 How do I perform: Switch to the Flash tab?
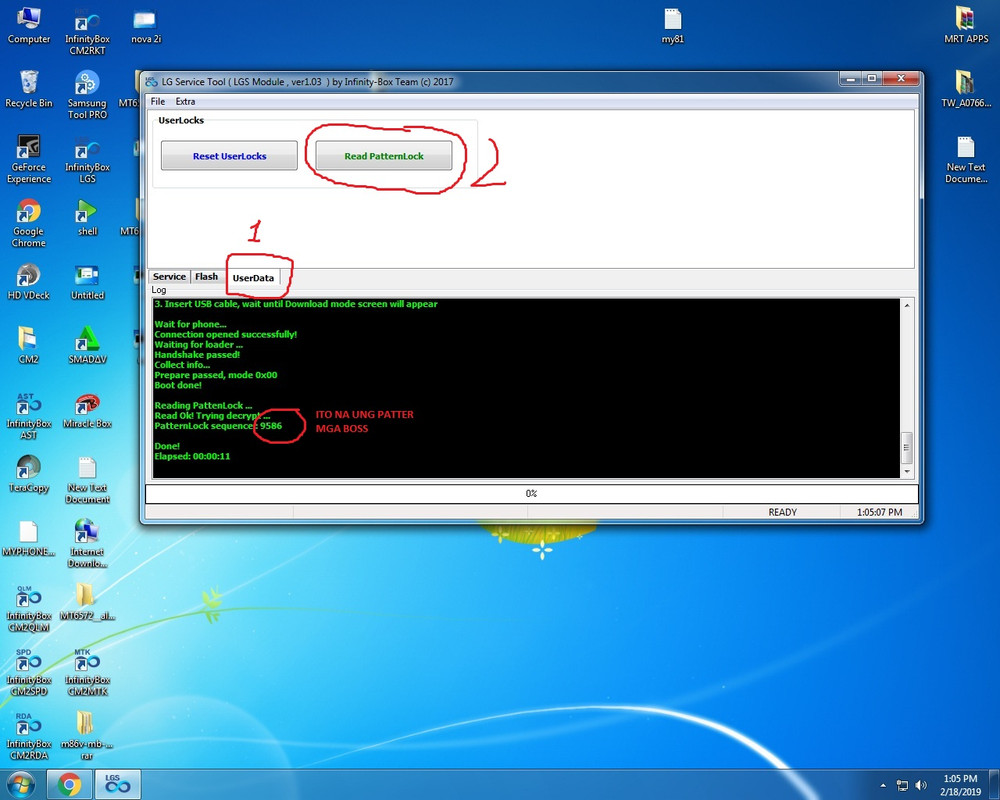coord(206,276)
